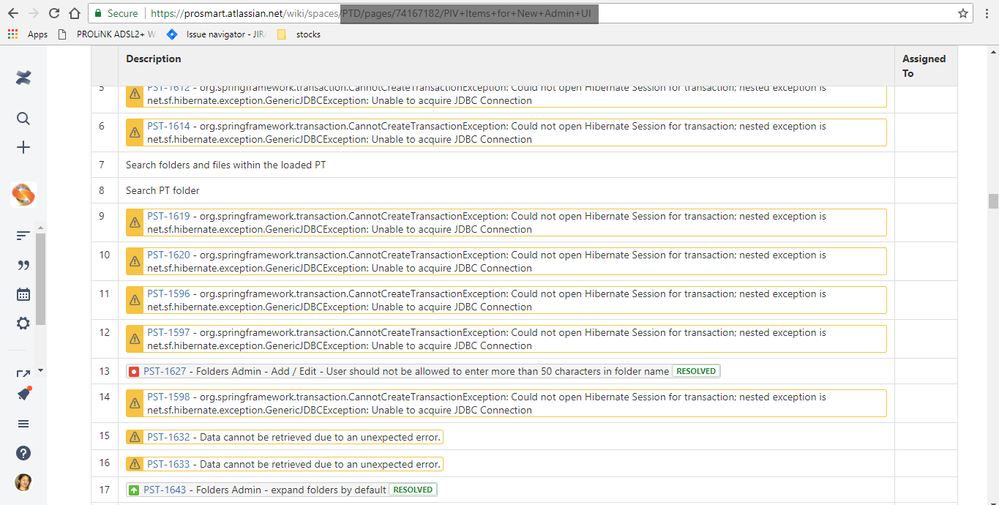Click the Secure padlock site info
The height and width of the screenshot is (505, 999).
[x=115, y=13]
